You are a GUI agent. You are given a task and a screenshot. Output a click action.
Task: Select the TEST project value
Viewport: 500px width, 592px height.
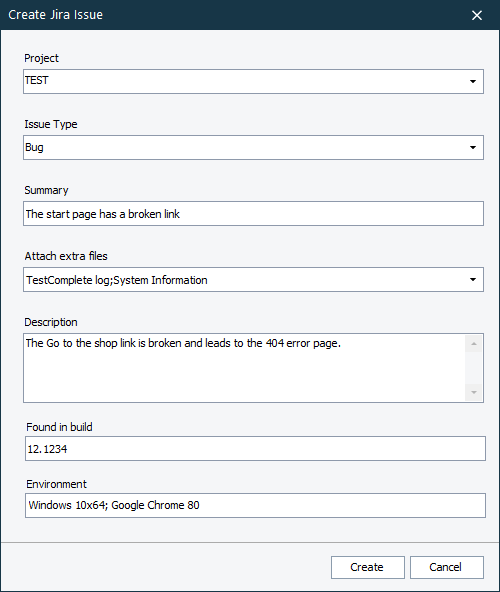(x=37, y=80)
